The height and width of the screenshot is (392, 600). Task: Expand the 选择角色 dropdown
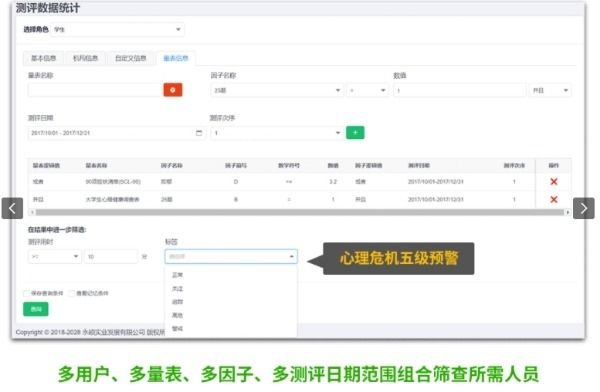117,29
